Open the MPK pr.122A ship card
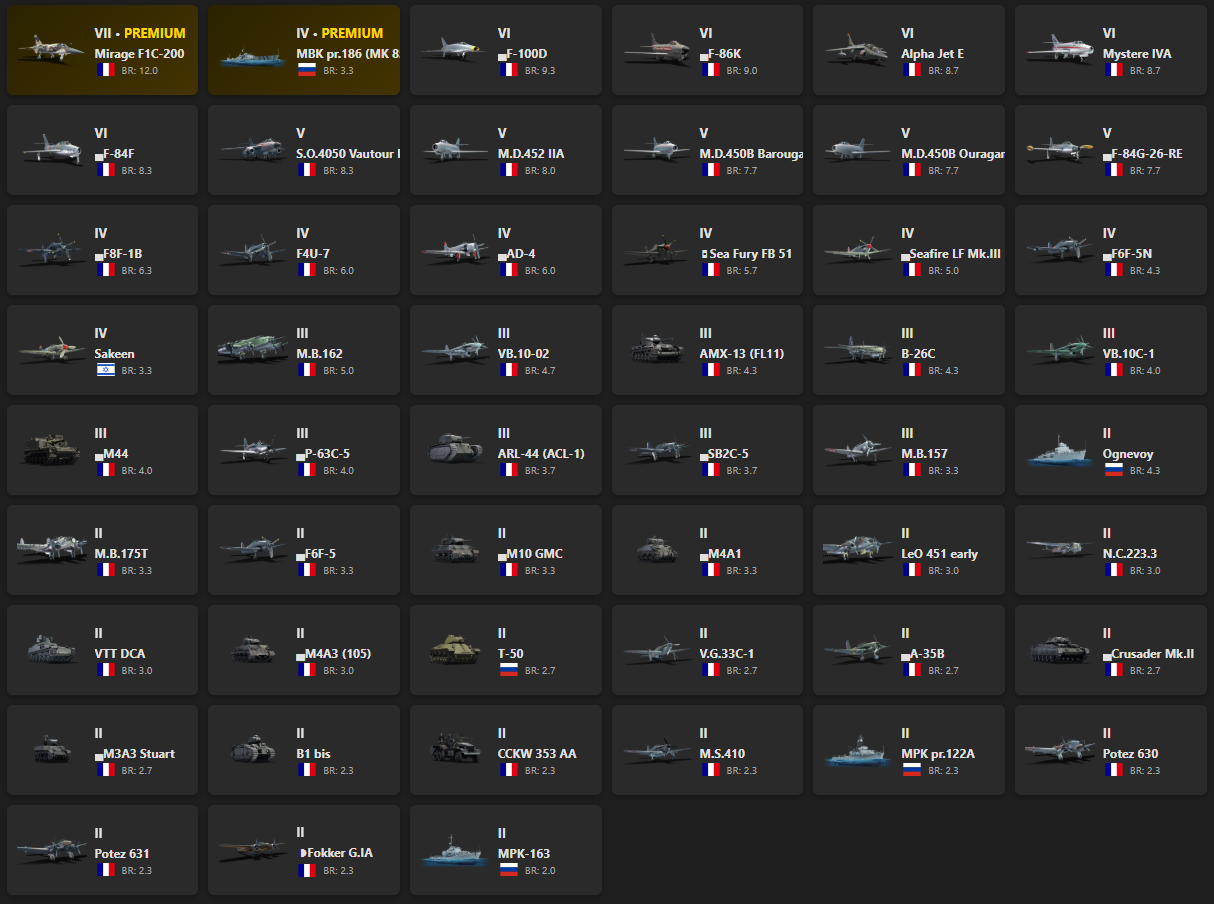This screenshot has width=1214, height=904. click(908, 750)
